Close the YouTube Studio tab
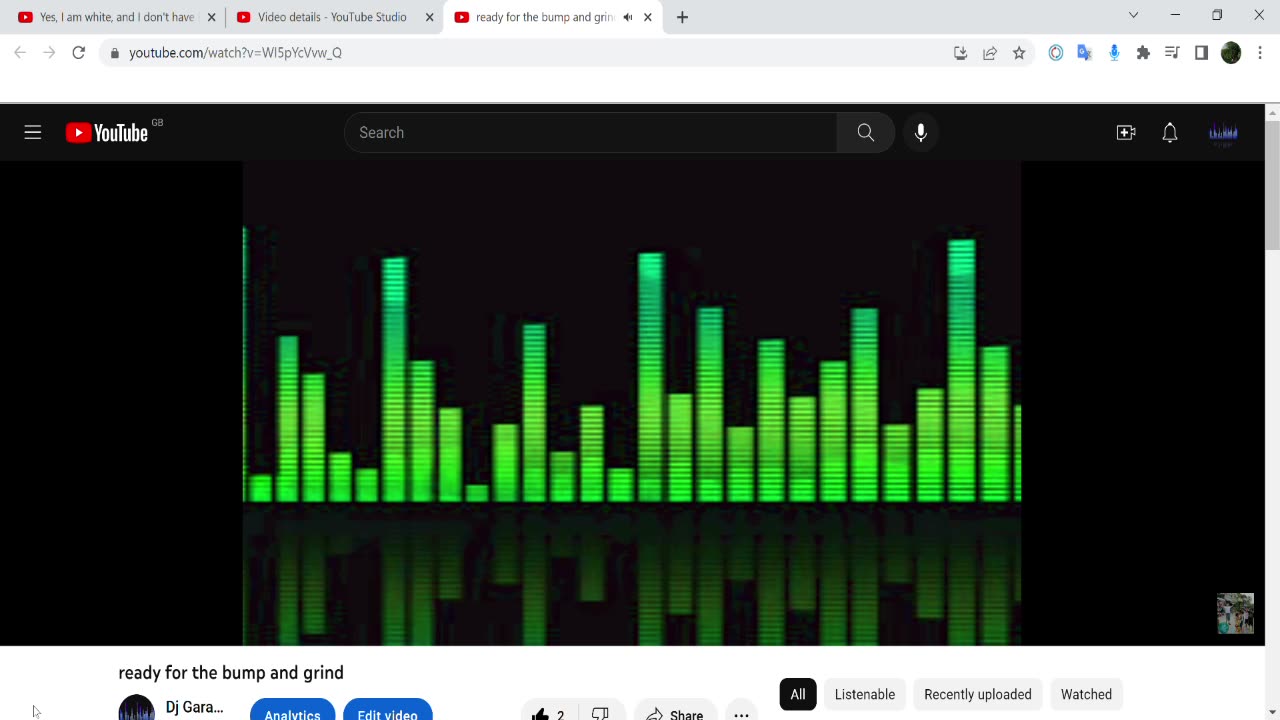The width and height of the screenshot is (1280, 720). (x=430, y=17)
